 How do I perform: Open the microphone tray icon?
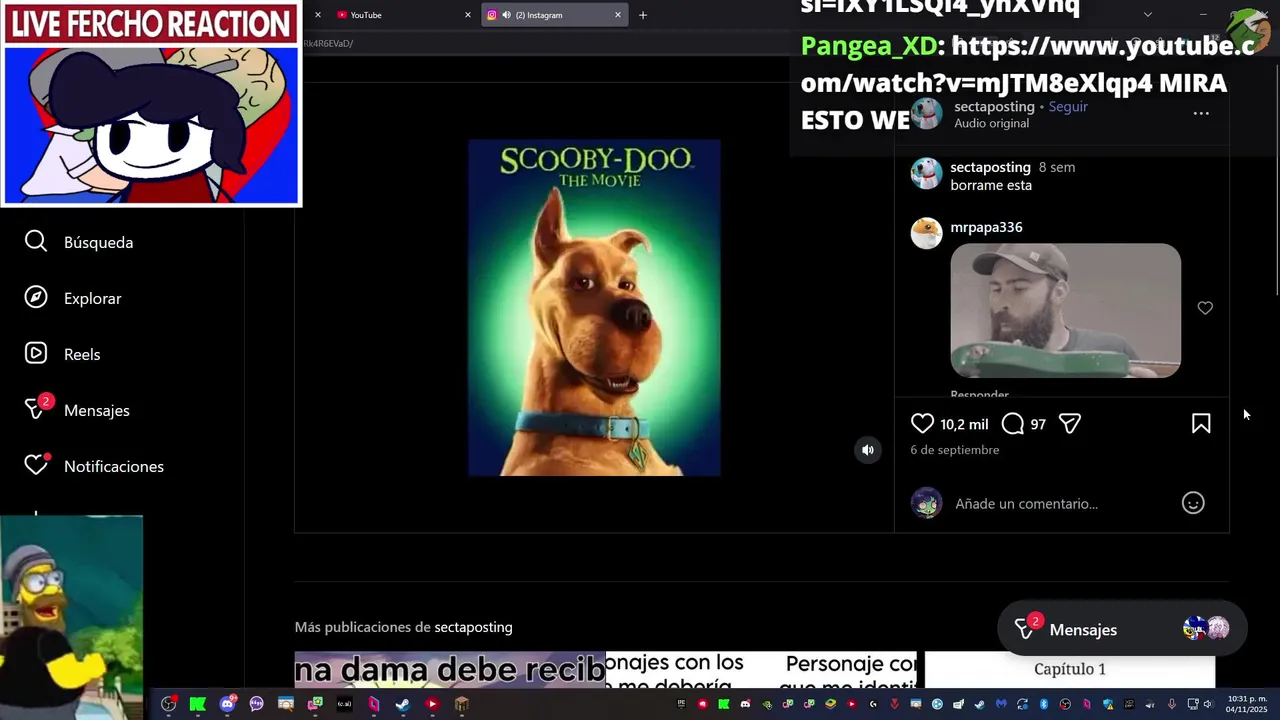tap(1171, 704)
